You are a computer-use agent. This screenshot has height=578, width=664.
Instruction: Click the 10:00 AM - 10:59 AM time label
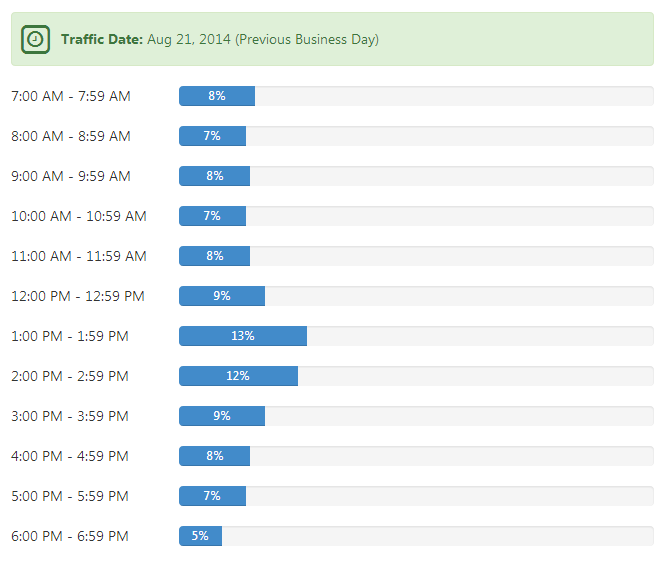tap(79, 216)
